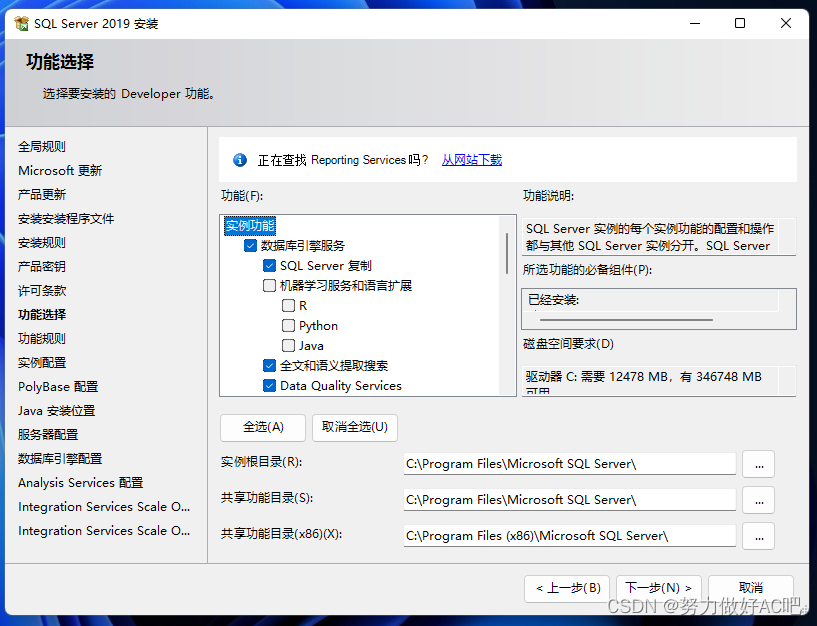
Task: Enable the 机器学习服务和语言扩展 checkbox
Action: (x=269, y=286)
